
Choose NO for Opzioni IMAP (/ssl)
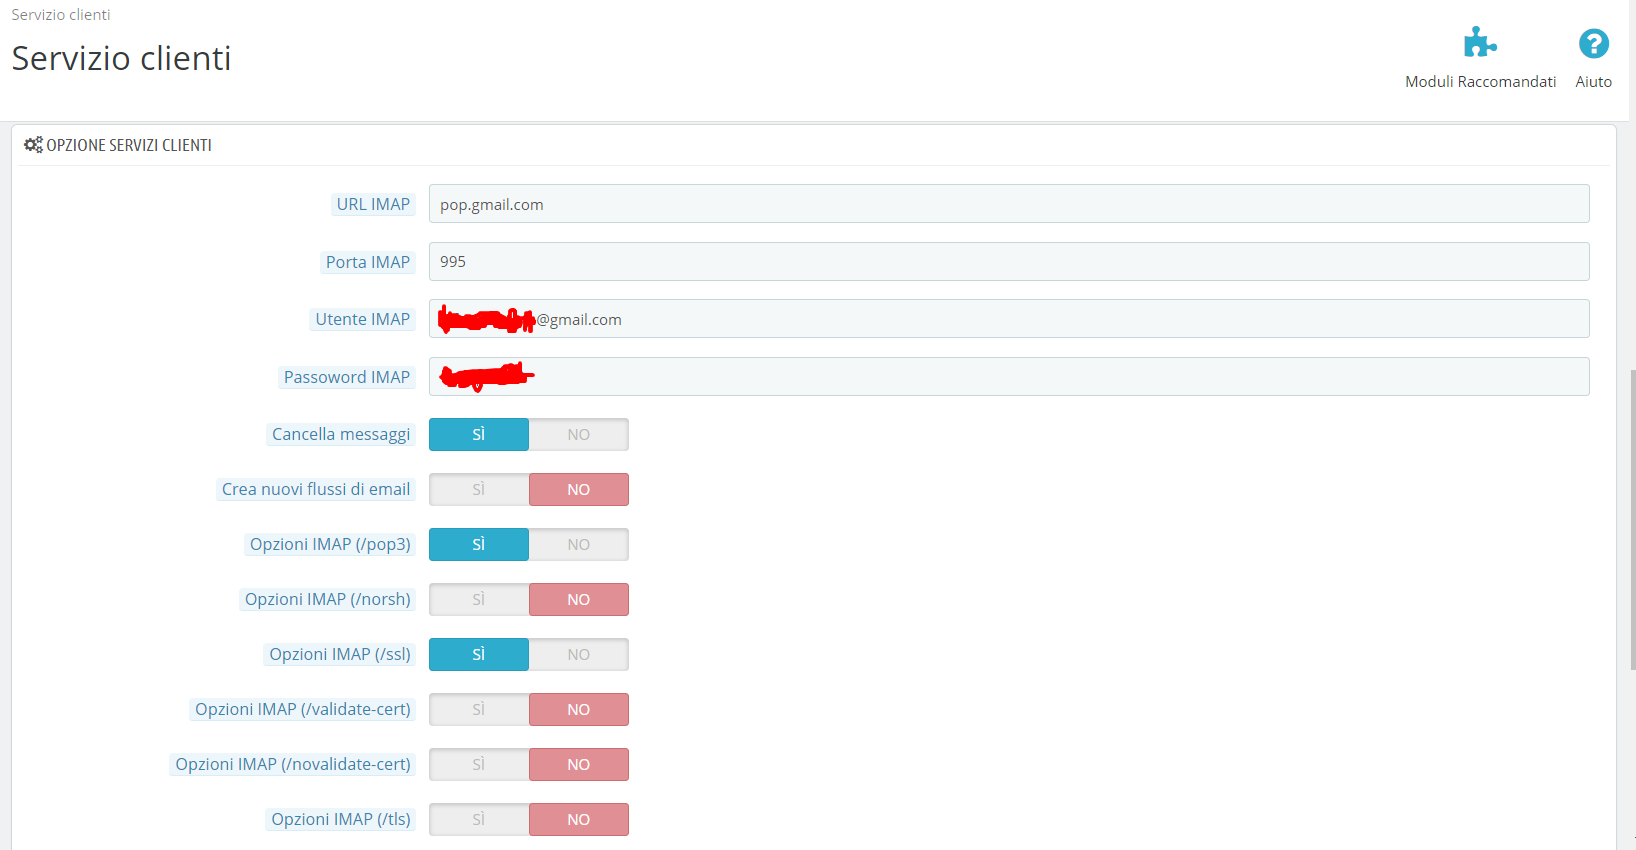(579, 654)
